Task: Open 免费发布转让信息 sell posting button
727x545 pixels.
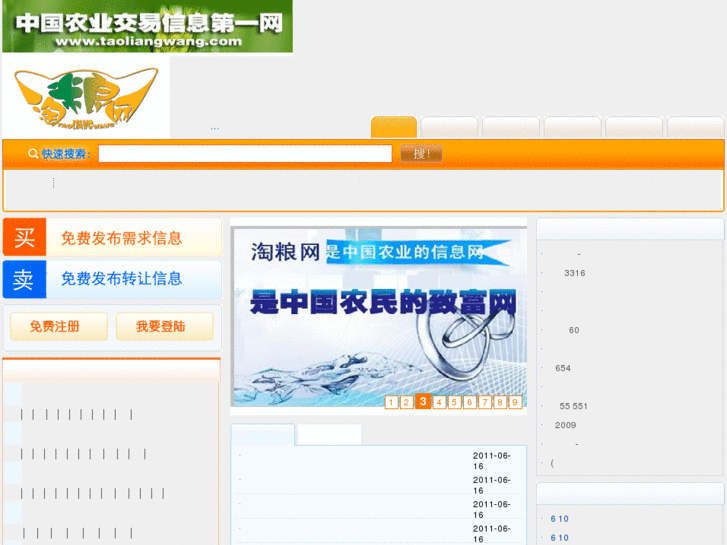Action: (x=112, y=279)
